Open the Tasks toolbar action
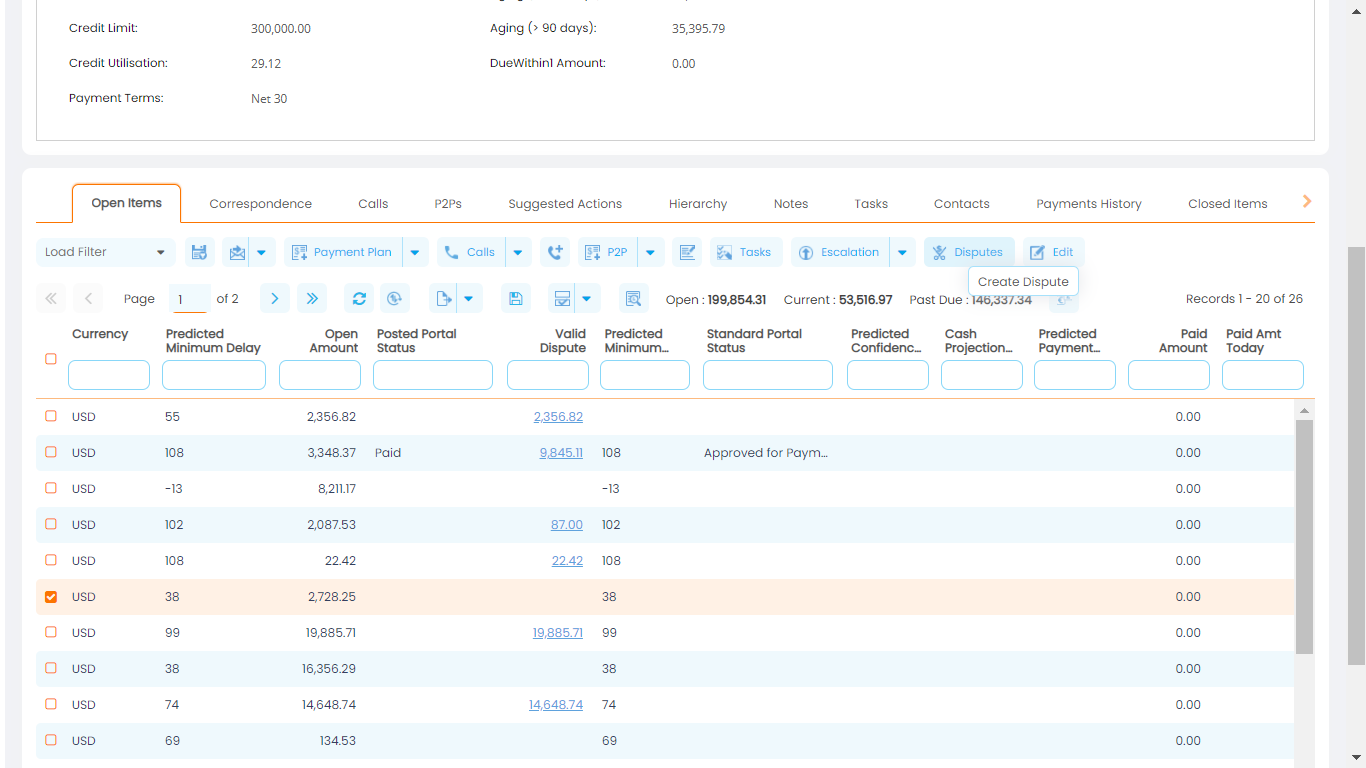1366x768 pixels. click(745, 252)
